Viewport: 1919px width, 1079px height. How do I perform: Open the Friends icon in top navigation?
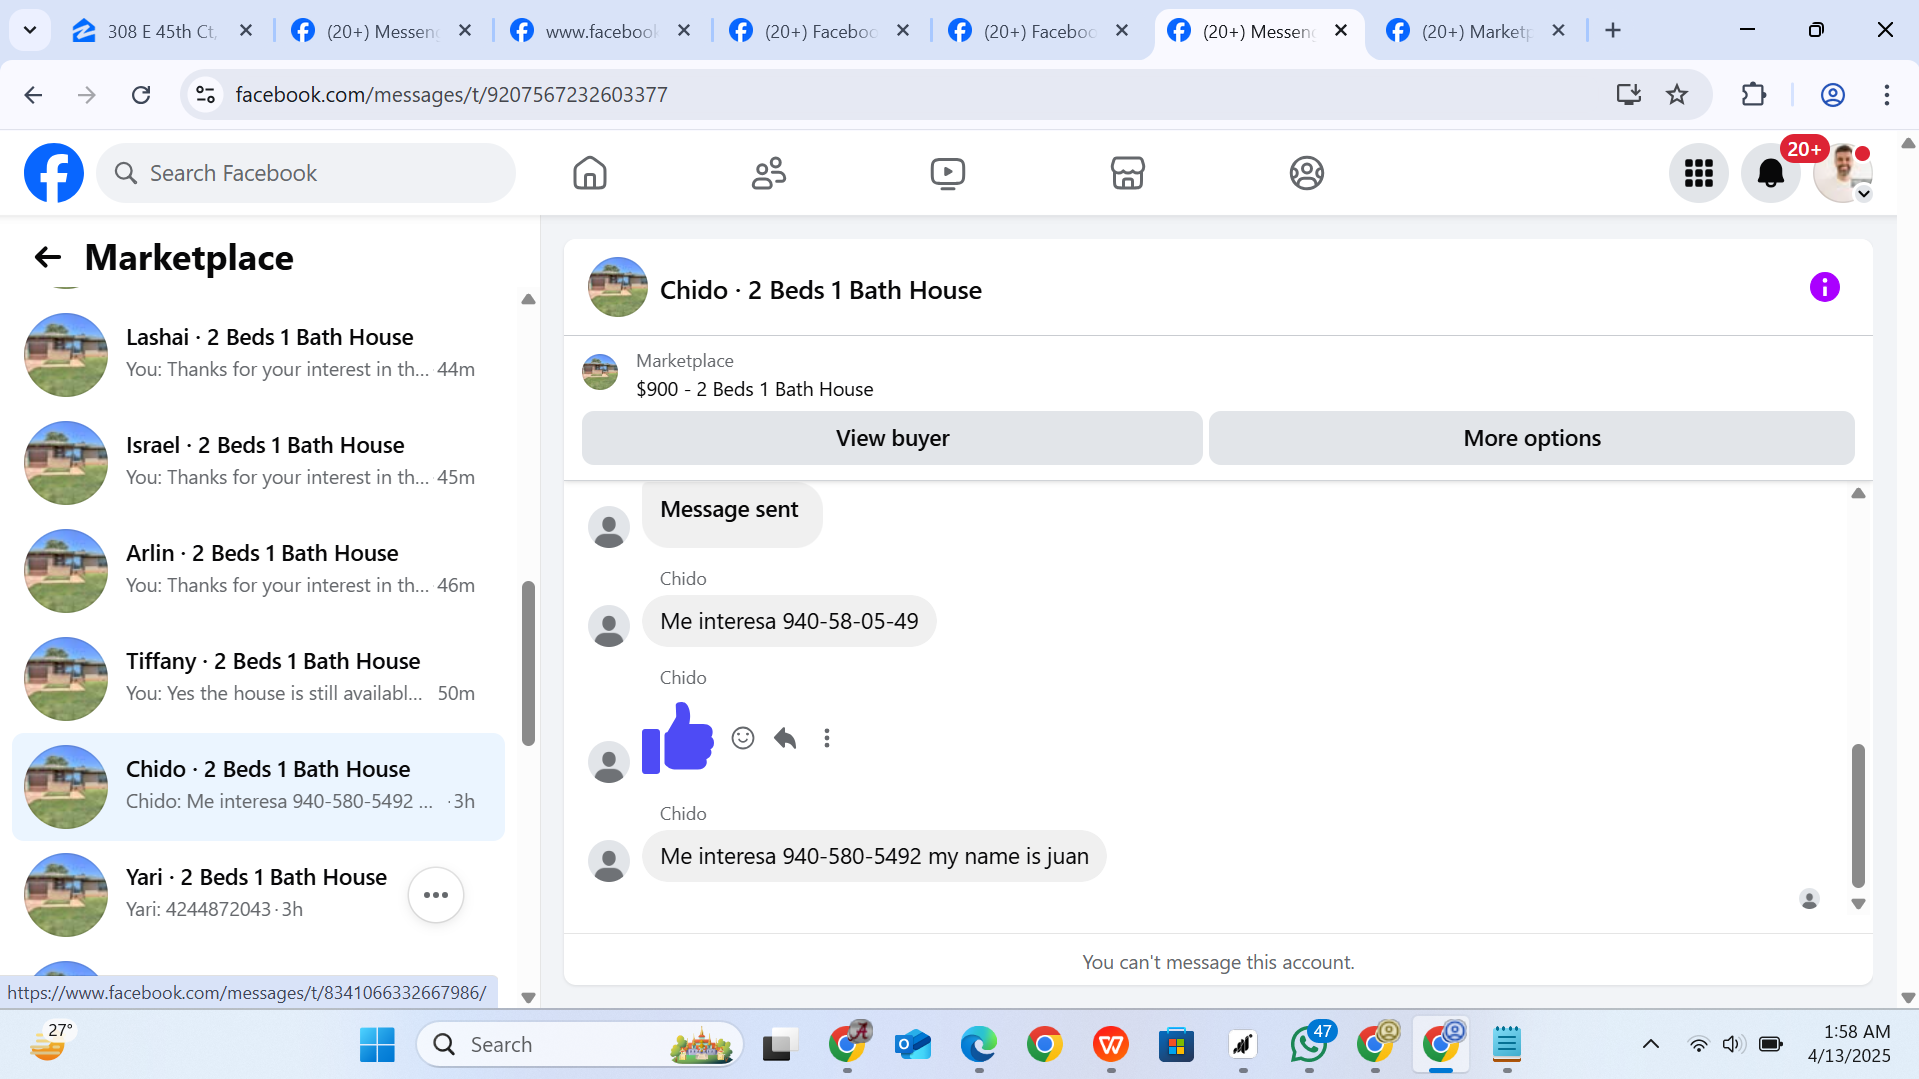(769, 173)
